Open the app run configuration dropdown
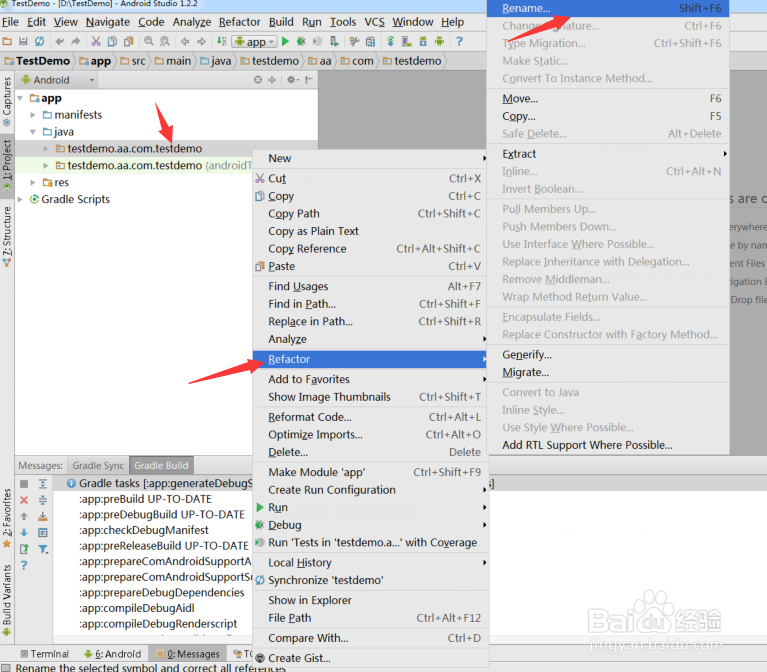Screen dimensions: 767x672 pos(255,42)
